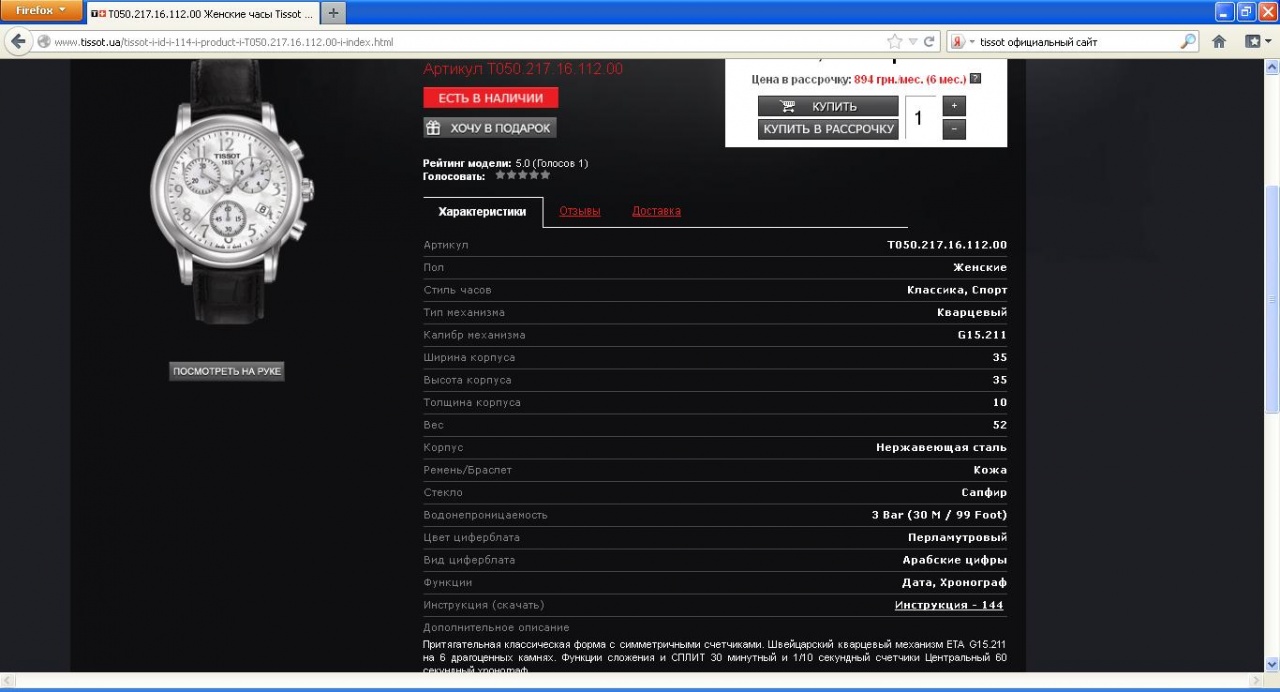Open a new tab with plus button
This screenshot has width=1280, height=692.
(x=333, y=13)
